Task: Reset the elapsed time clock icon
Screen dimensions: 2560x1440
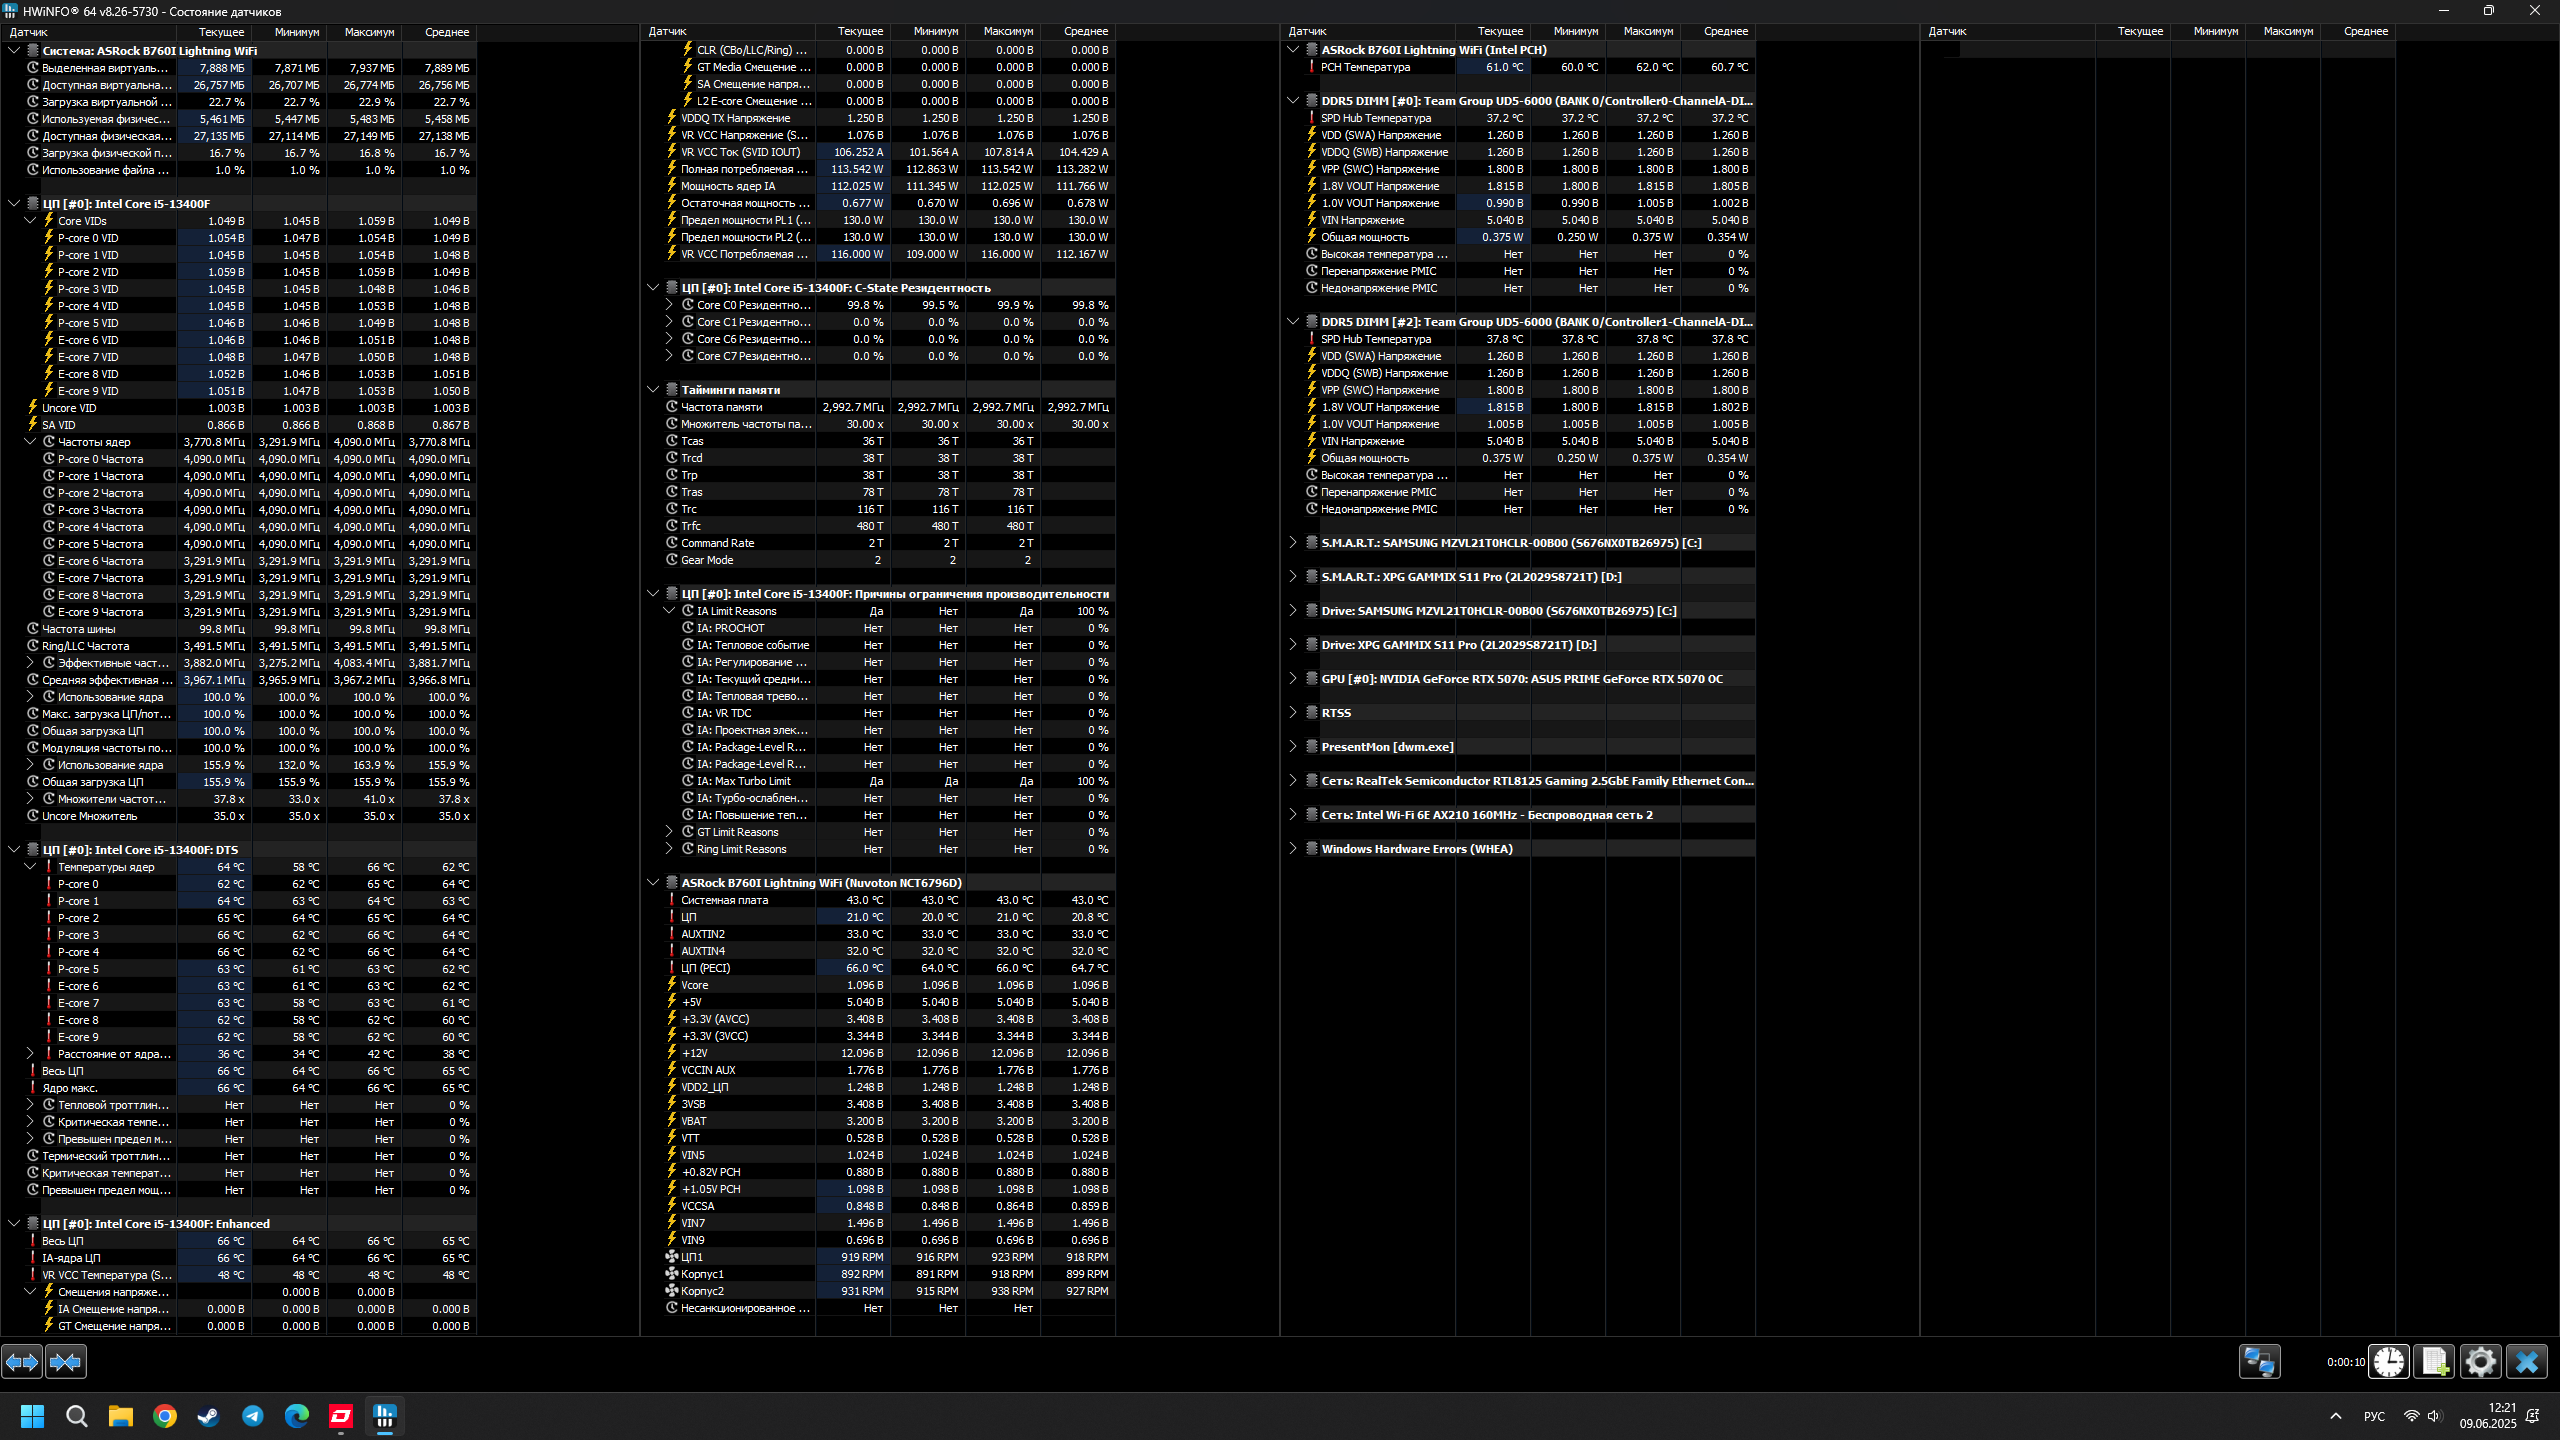Action: [x=2389, y=1361]
